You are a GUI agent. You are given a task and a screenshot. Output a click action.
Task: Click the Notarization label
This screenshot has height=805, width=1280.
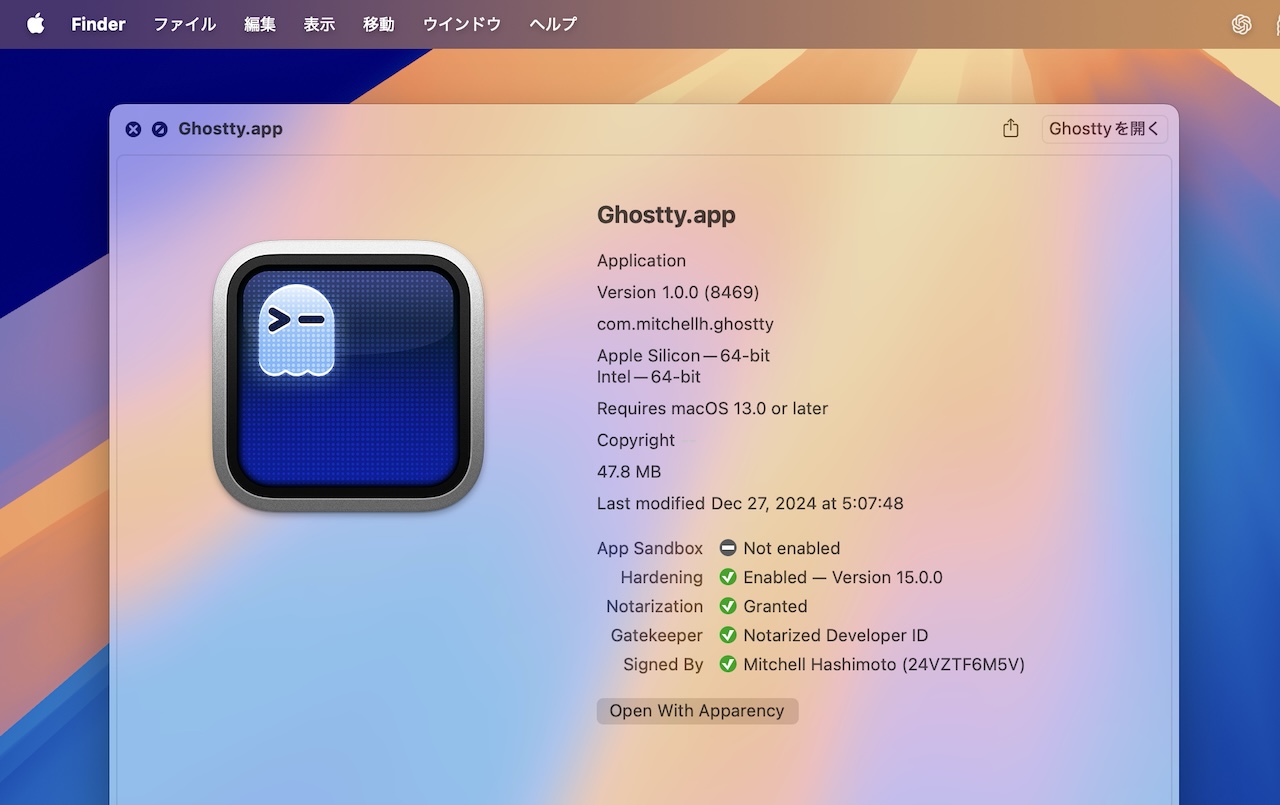click(654, 606)
